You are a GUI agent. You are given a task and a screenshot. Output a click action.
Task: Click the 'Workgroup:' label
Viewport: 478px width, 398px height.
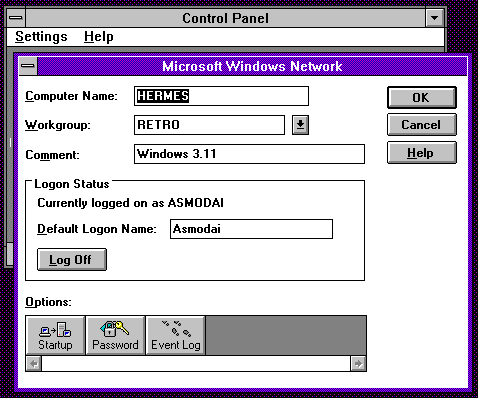[x=58, y=125]
